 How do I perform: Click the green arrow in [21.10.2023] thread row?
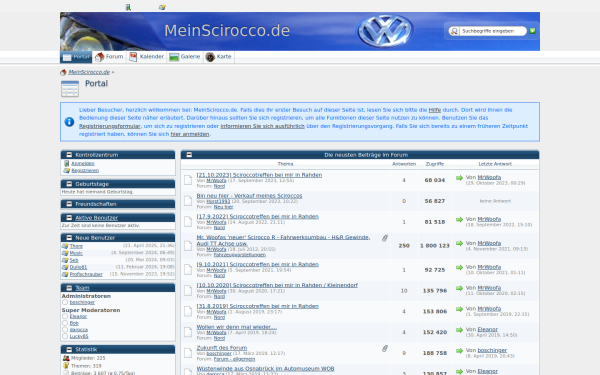460,178
